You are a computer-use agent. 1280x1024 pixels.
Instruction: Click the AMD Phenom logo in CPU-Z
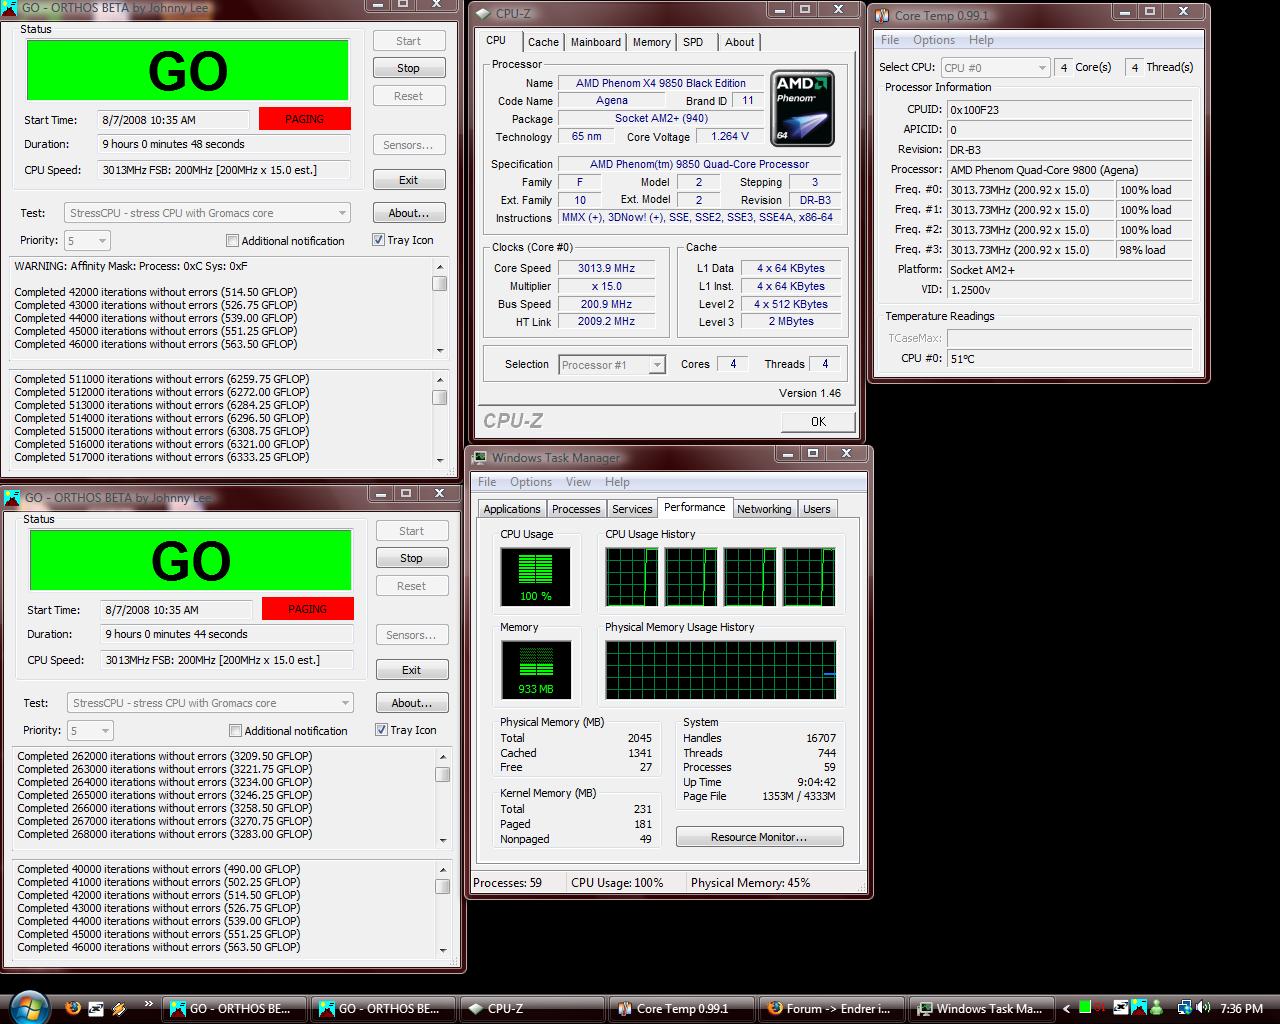(x=802, y=108)
